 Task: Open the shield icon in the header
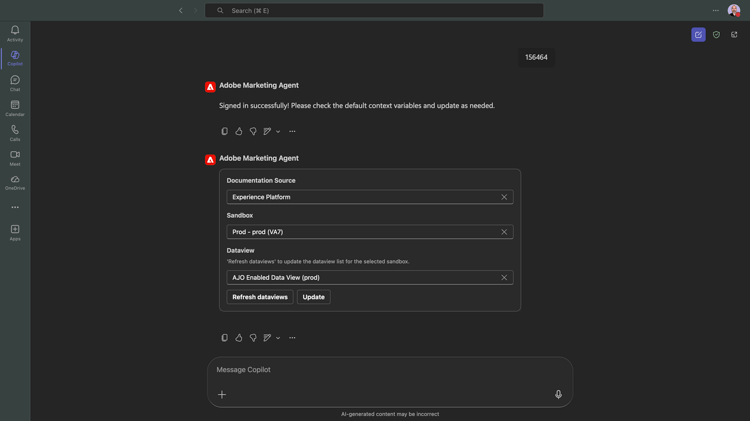pos(716,34)
